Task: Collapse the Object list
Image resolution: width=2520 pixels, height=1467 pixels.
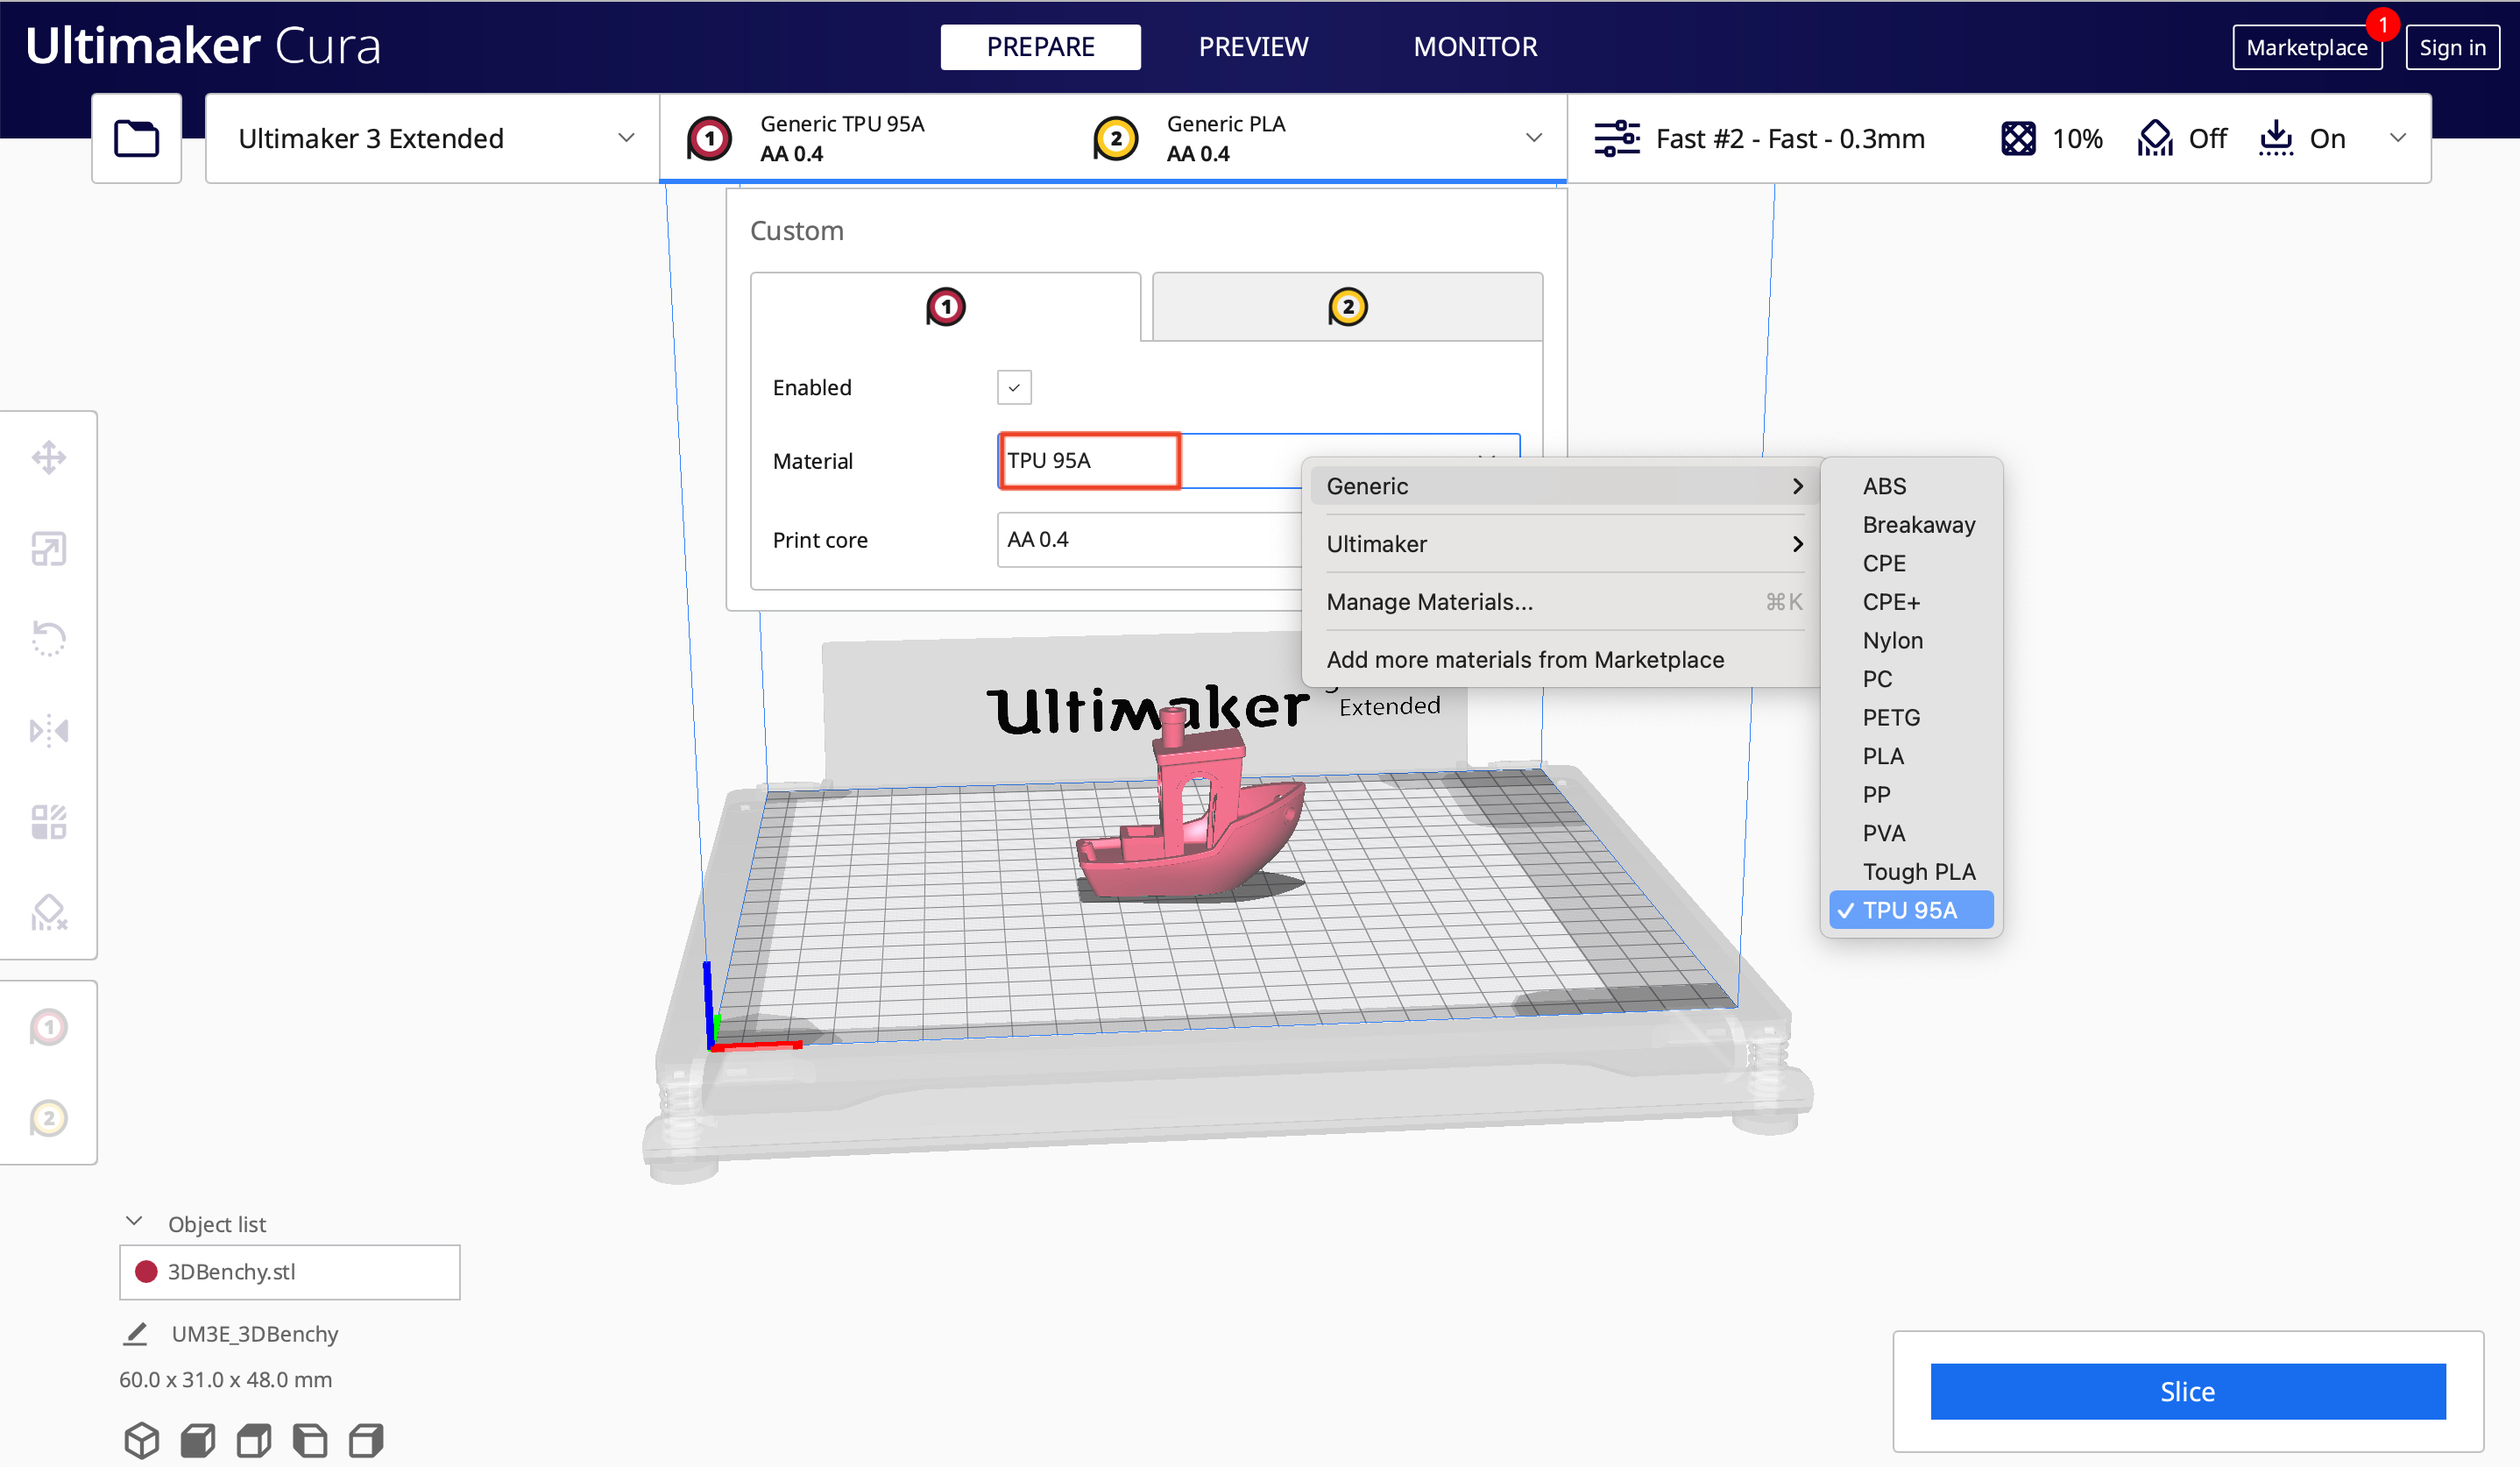Action: point(134,1221)
